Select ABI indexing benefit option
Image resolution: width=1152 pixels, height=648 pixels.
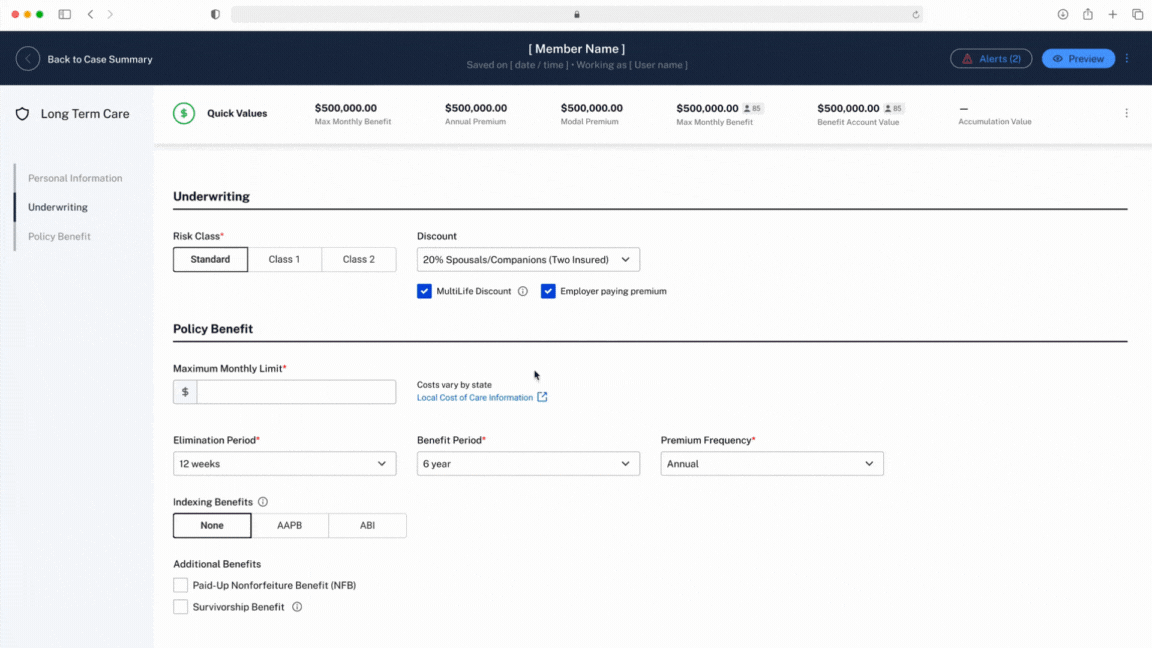[367, 525]
